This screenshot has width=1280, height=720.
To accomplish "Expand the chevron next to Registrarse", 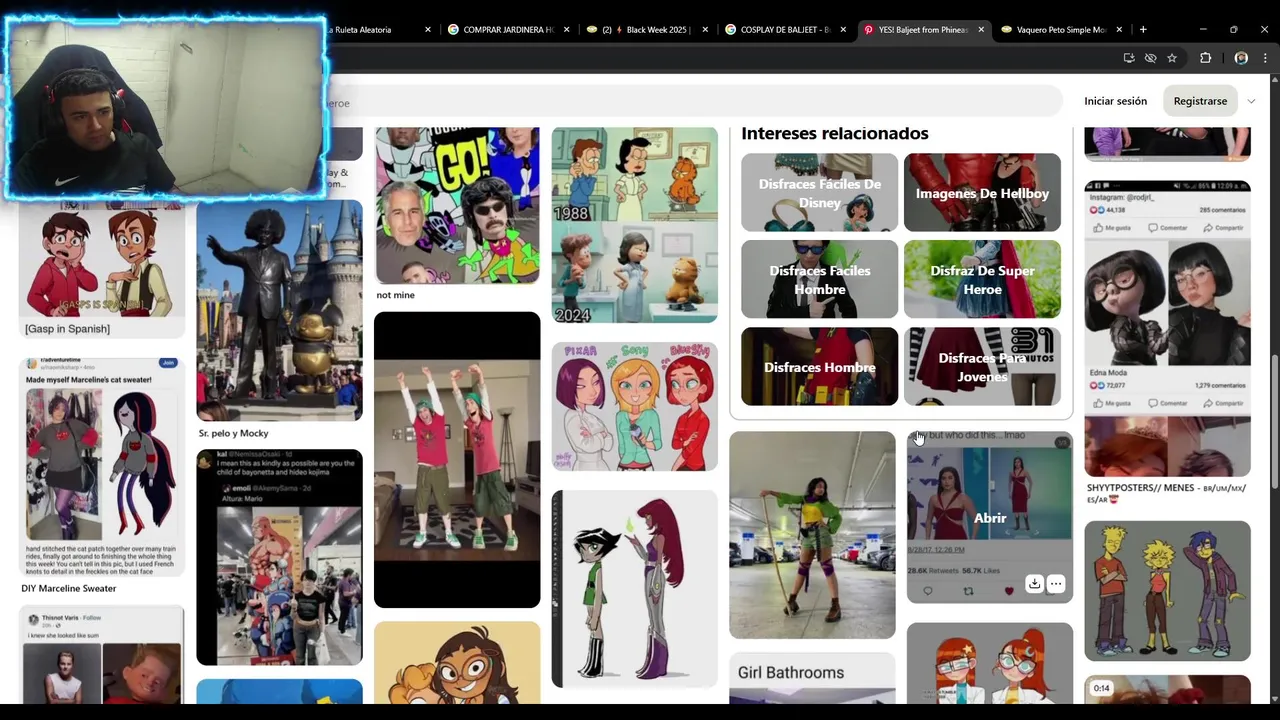I will (x=1251, y=101).
